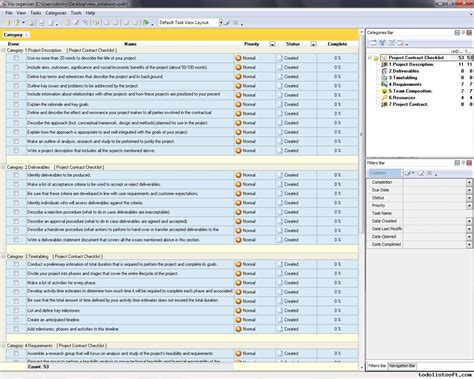The width and height of the screenshot is (474, 379).
Task: Click the key icon beside 6.Resources
Action: 384,98
